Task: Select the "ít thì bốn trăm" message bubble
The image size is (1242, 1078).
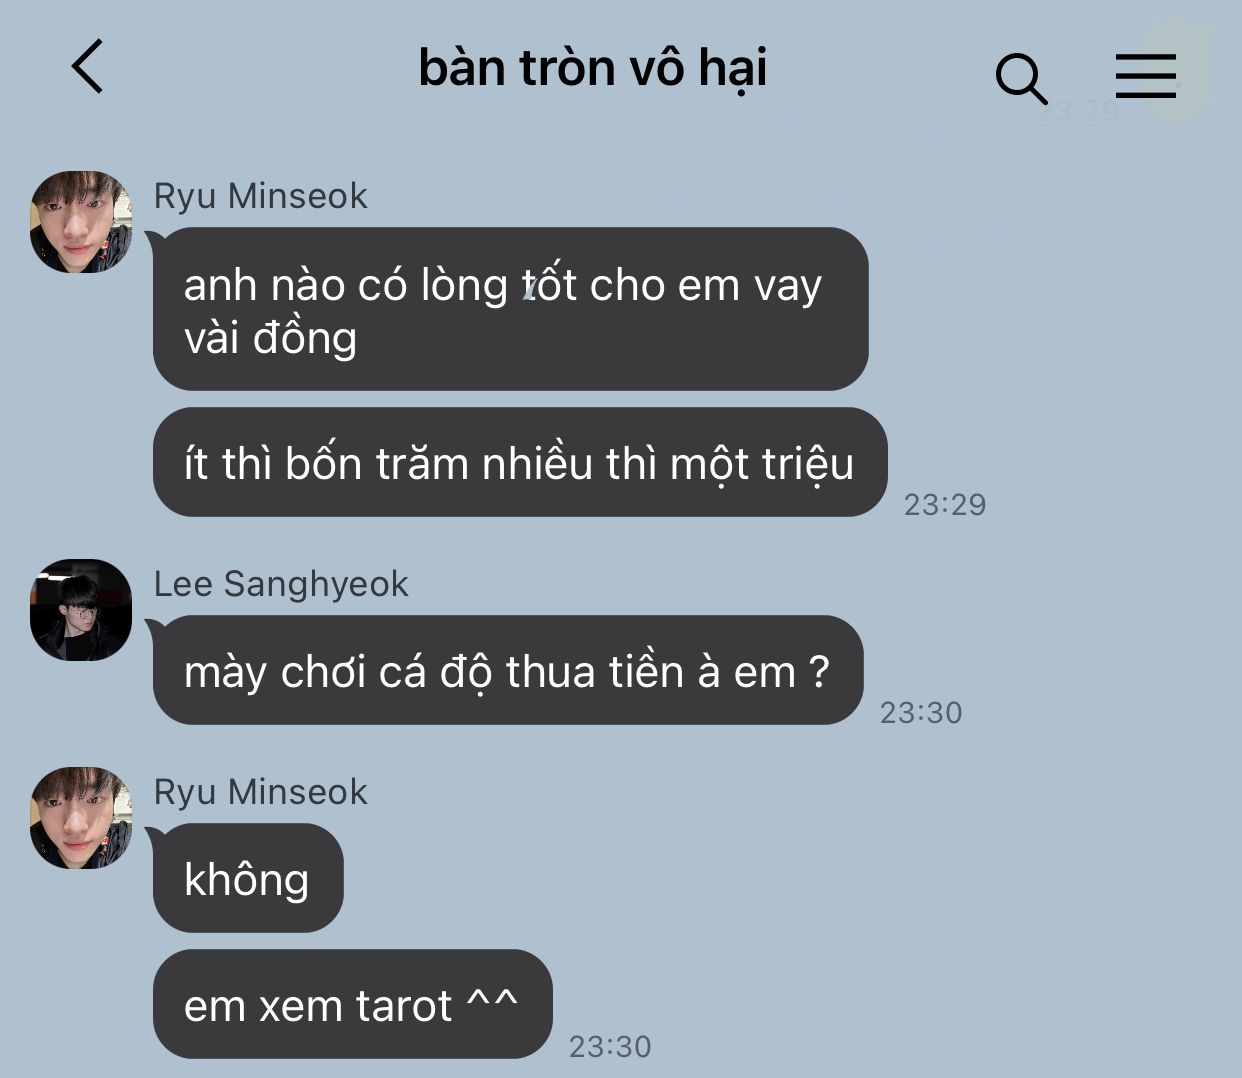Action: (520, 462)
